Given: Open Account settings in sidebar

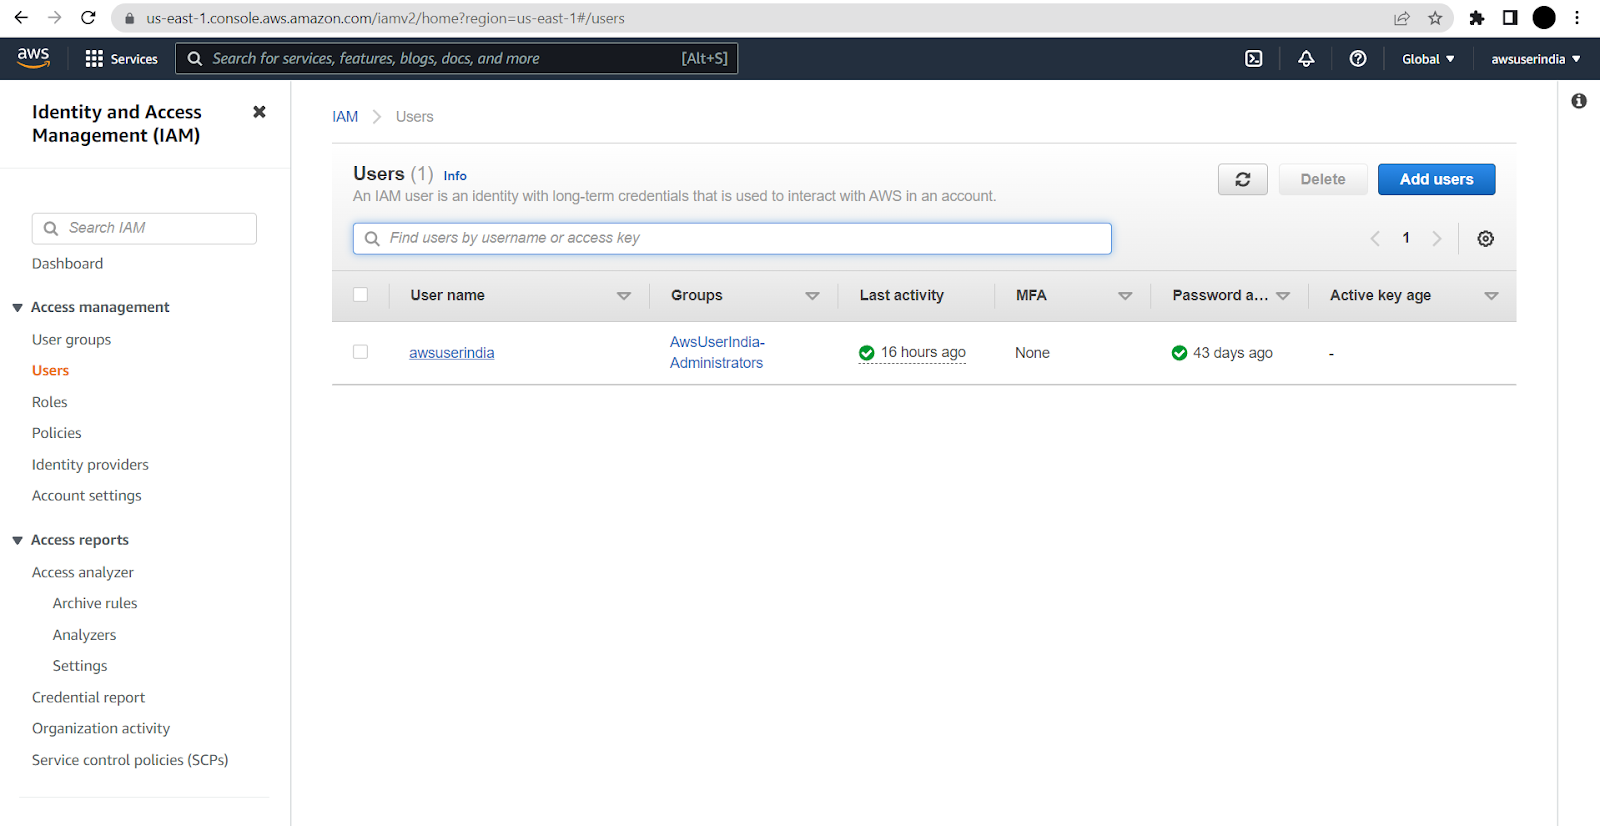Looking at the screenshot, I should (86, 496).
